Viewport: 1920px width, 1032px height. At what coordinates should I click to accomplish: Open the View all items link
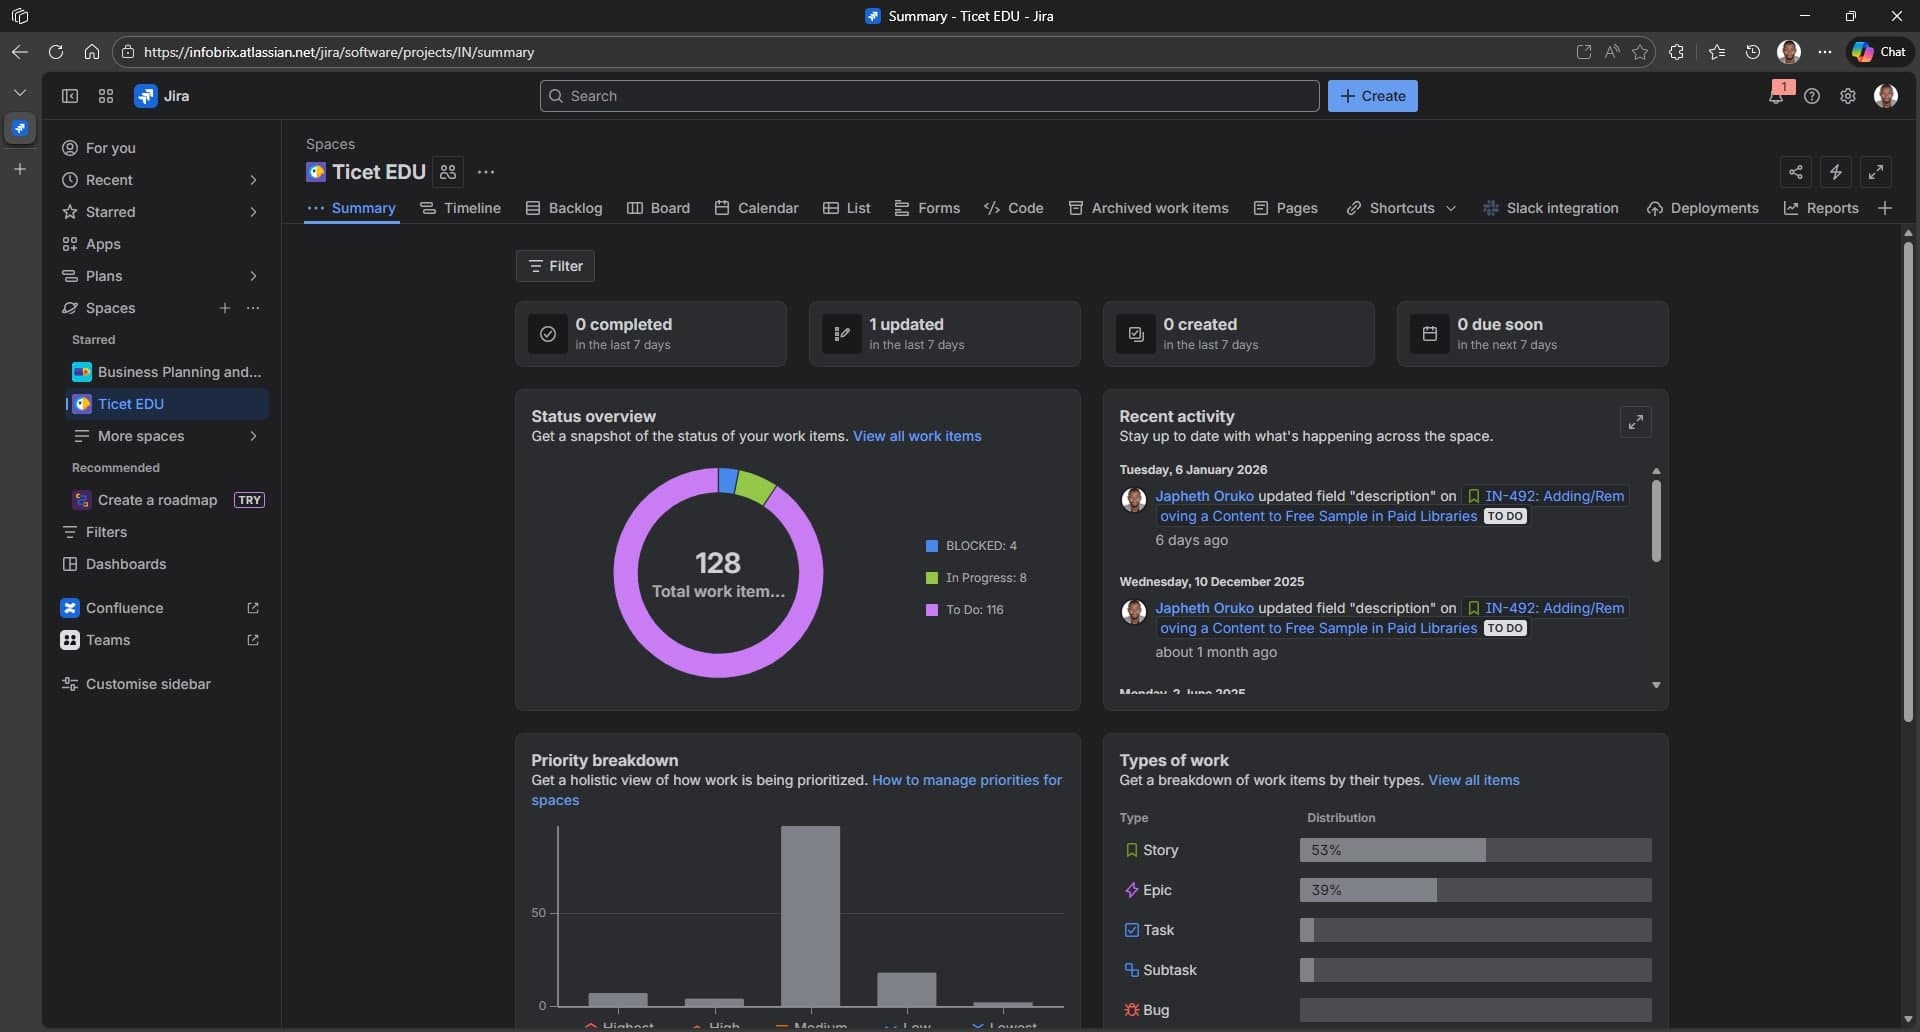[1474, 780]
